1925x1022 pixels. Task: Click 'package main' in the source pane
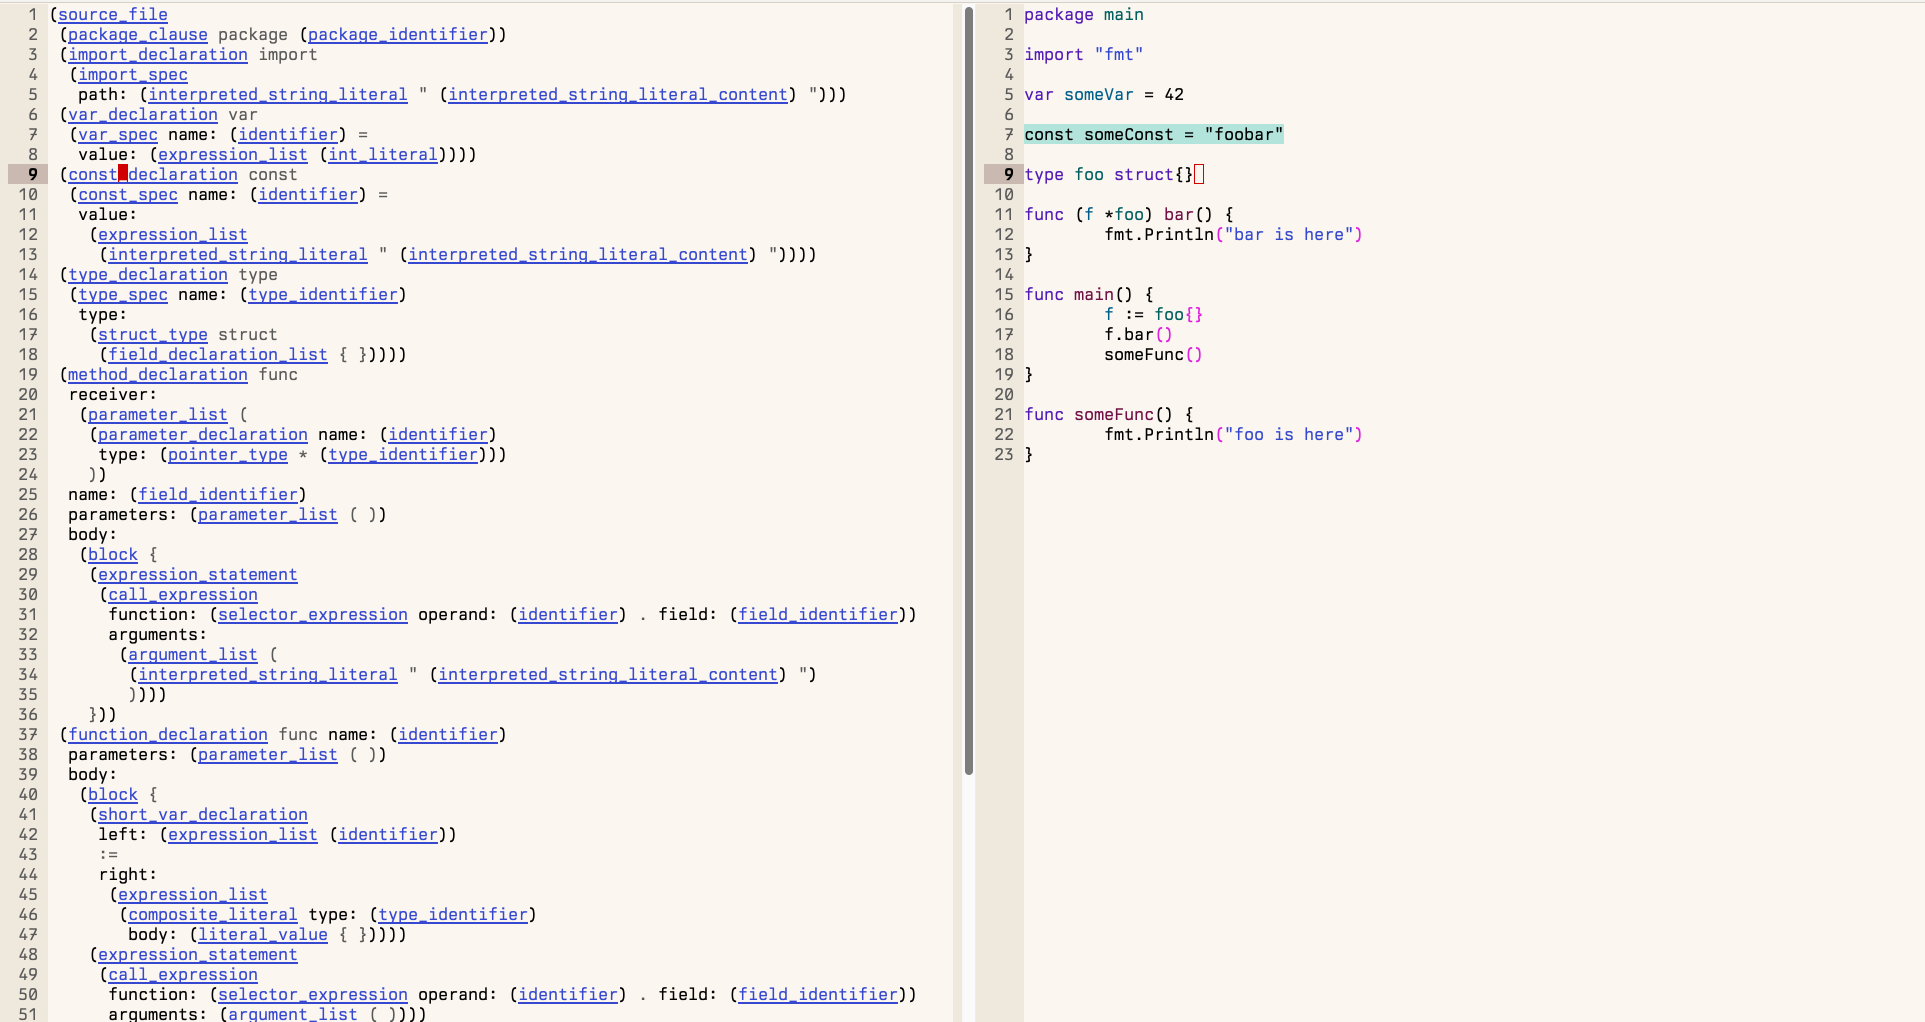click(x=1084, y=15)
